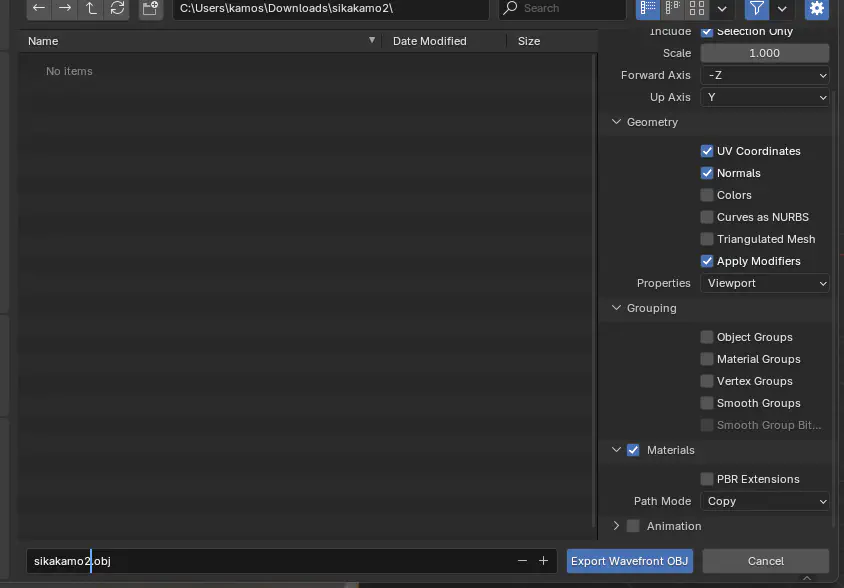Screen dimensions: 844x588
Task: Open the Properties Viewport dropdown
Action: tap(765, 283)
